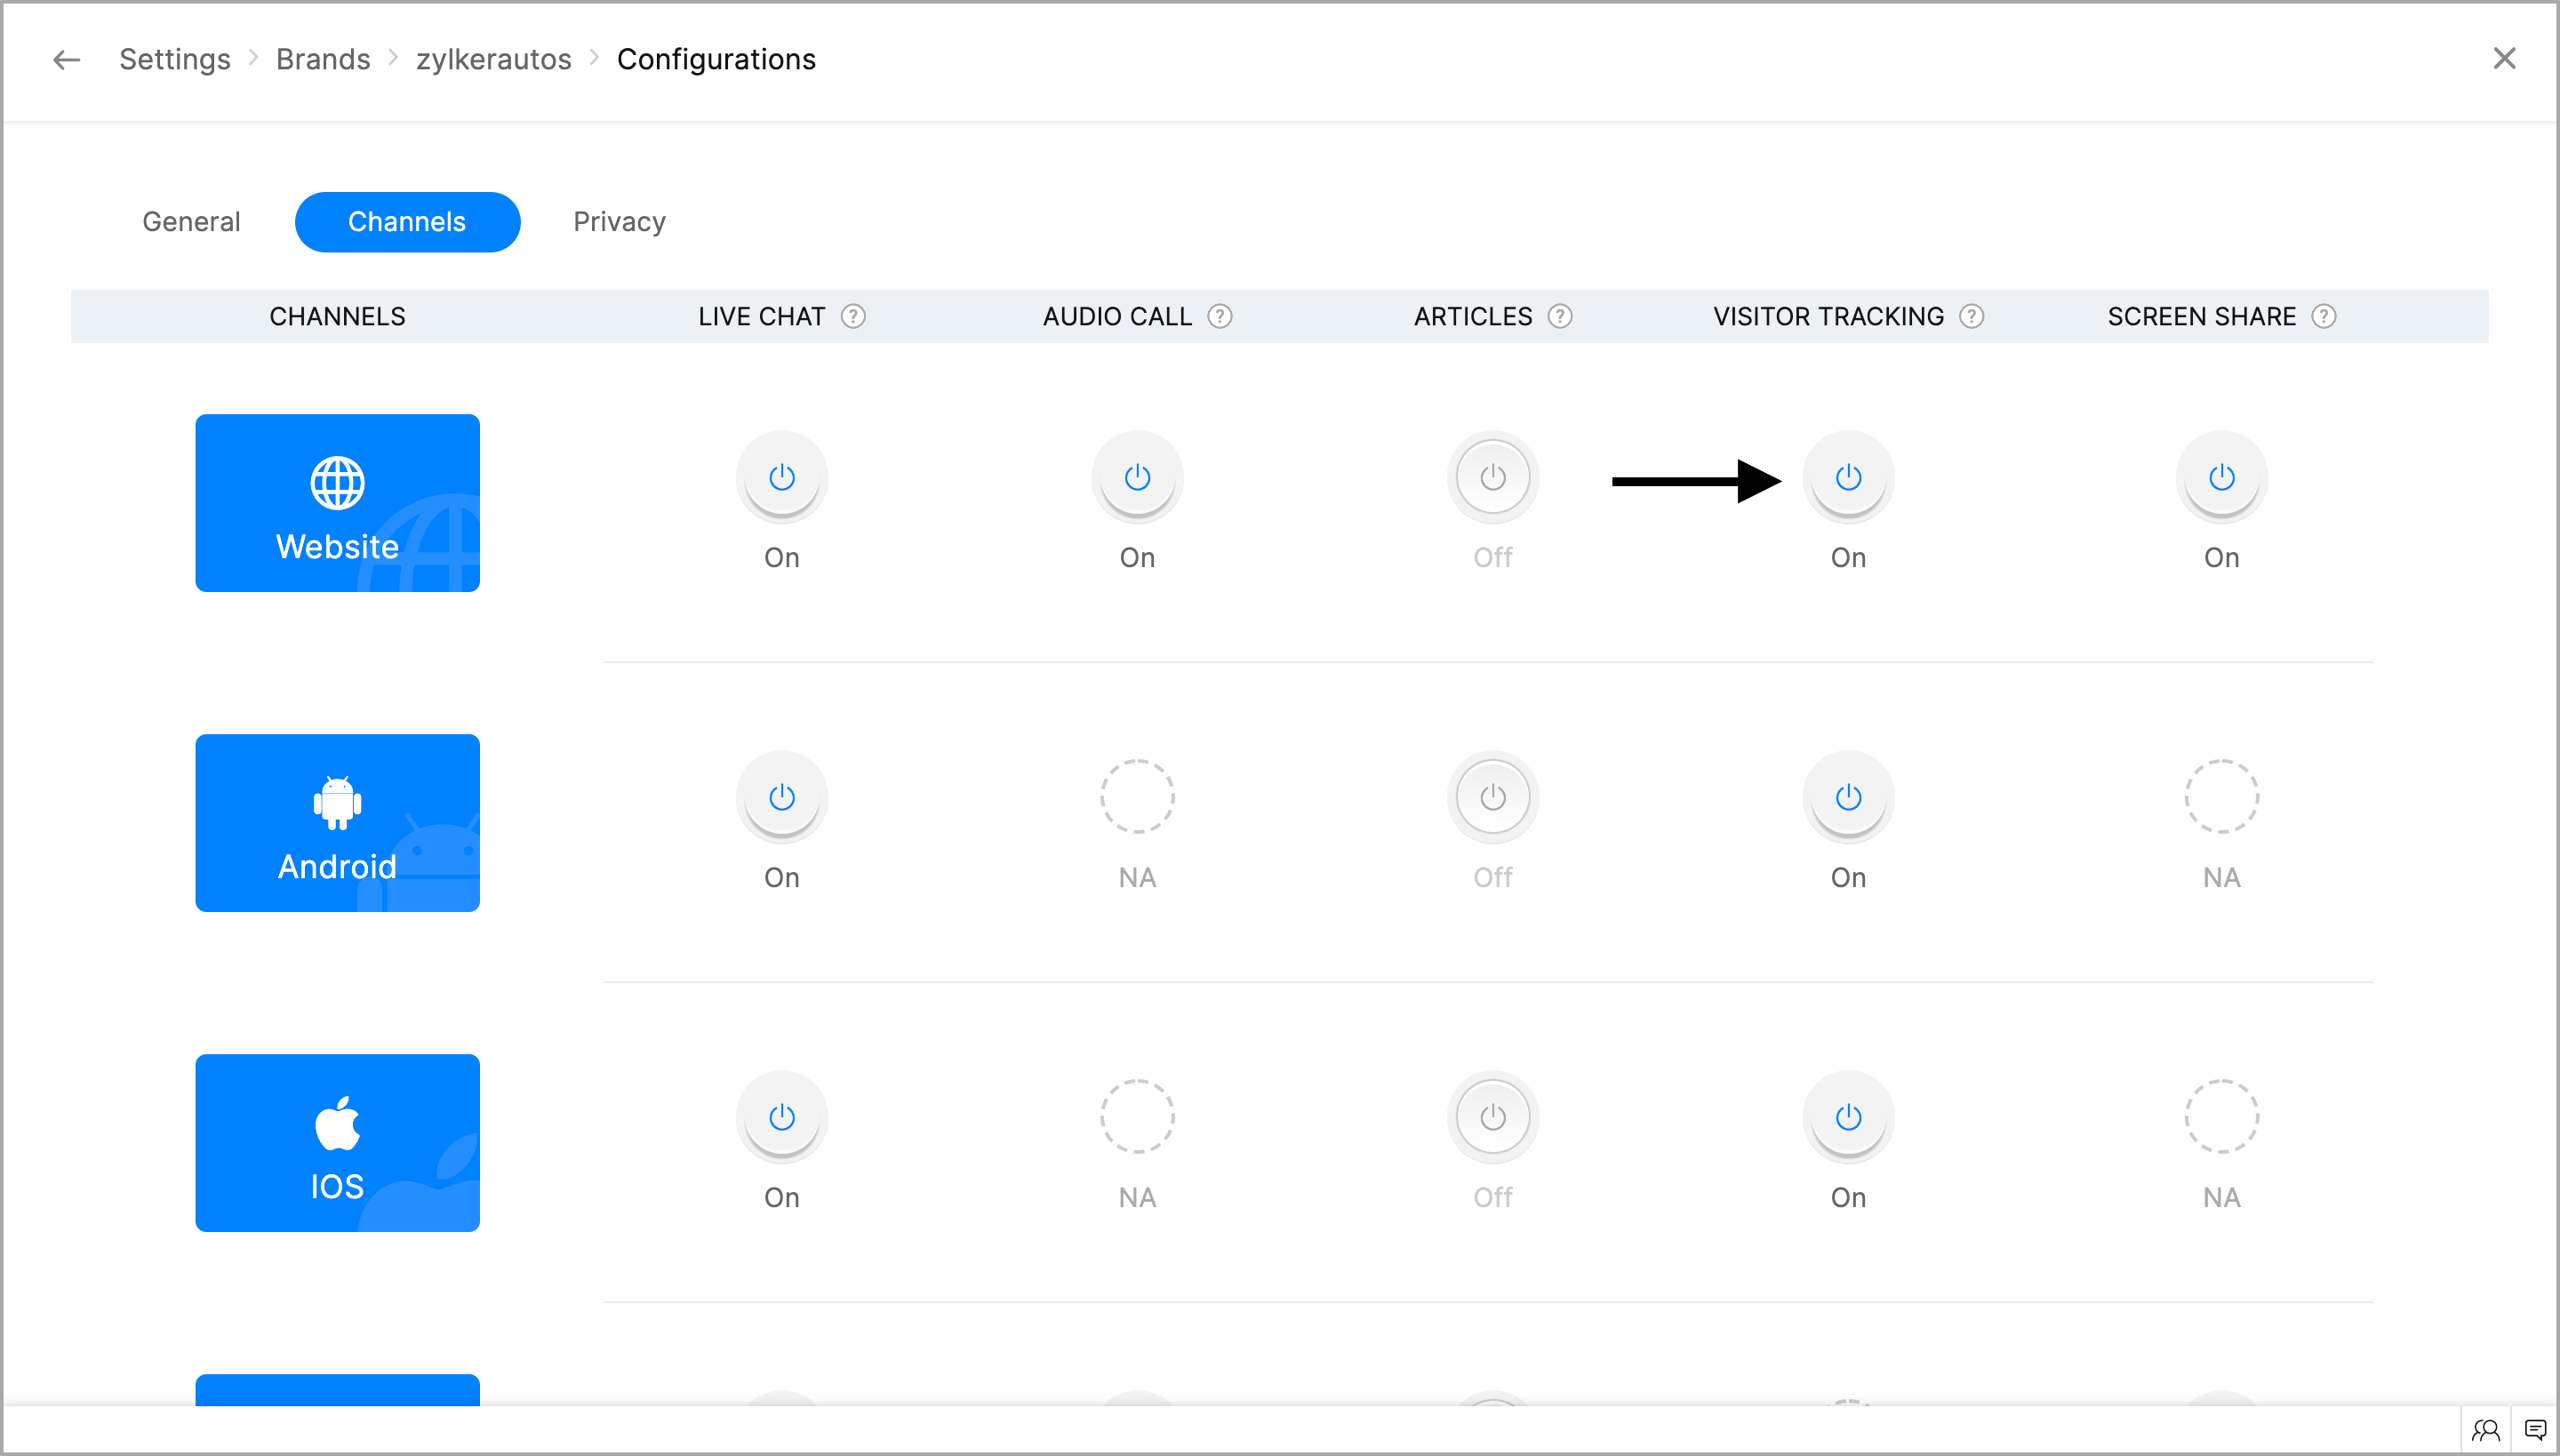
Task: Select the Android channel tile
Action: click(x=337, y=822)
